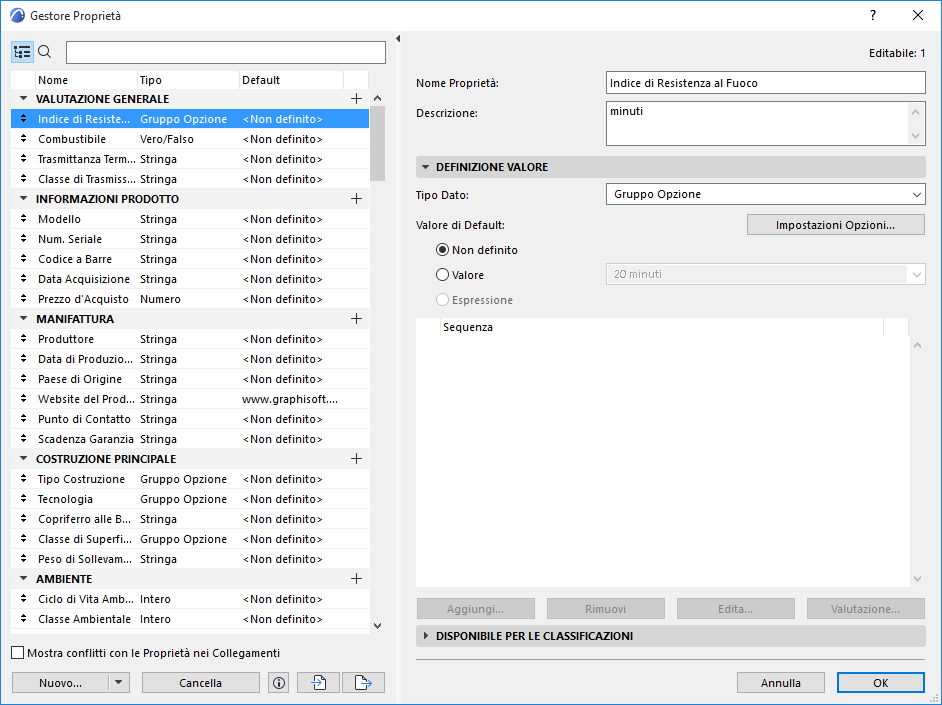
Task: Click the help question mark icon
Action: click(873, 16)
